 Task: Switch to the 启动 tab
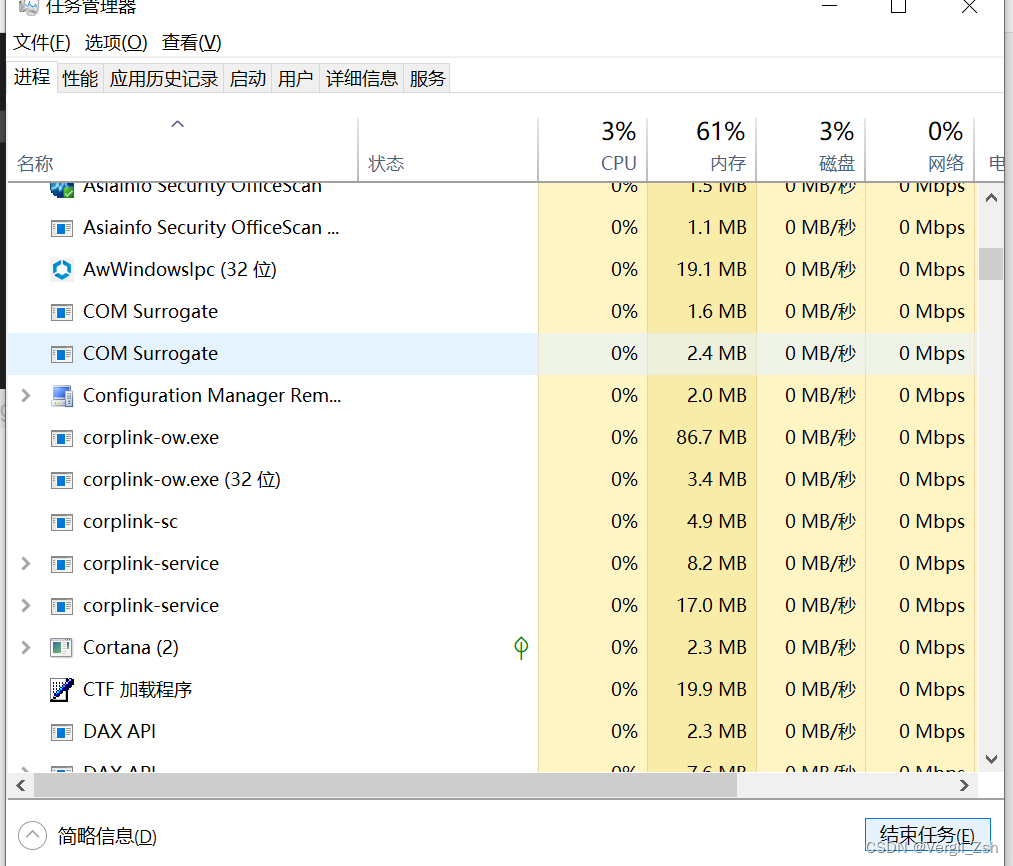(x=247, y=78)
